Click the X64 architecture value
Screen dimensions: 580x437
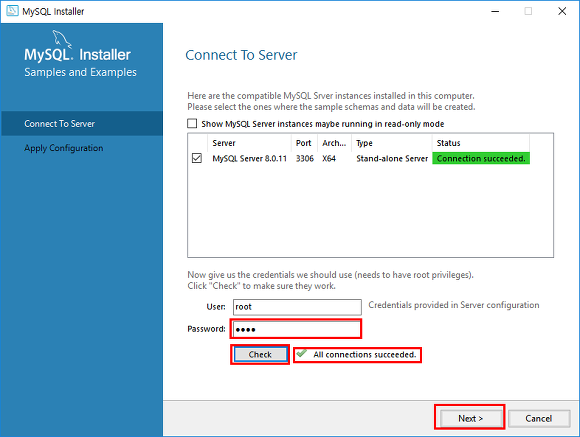pyautogui.click(x=329, y=158)
